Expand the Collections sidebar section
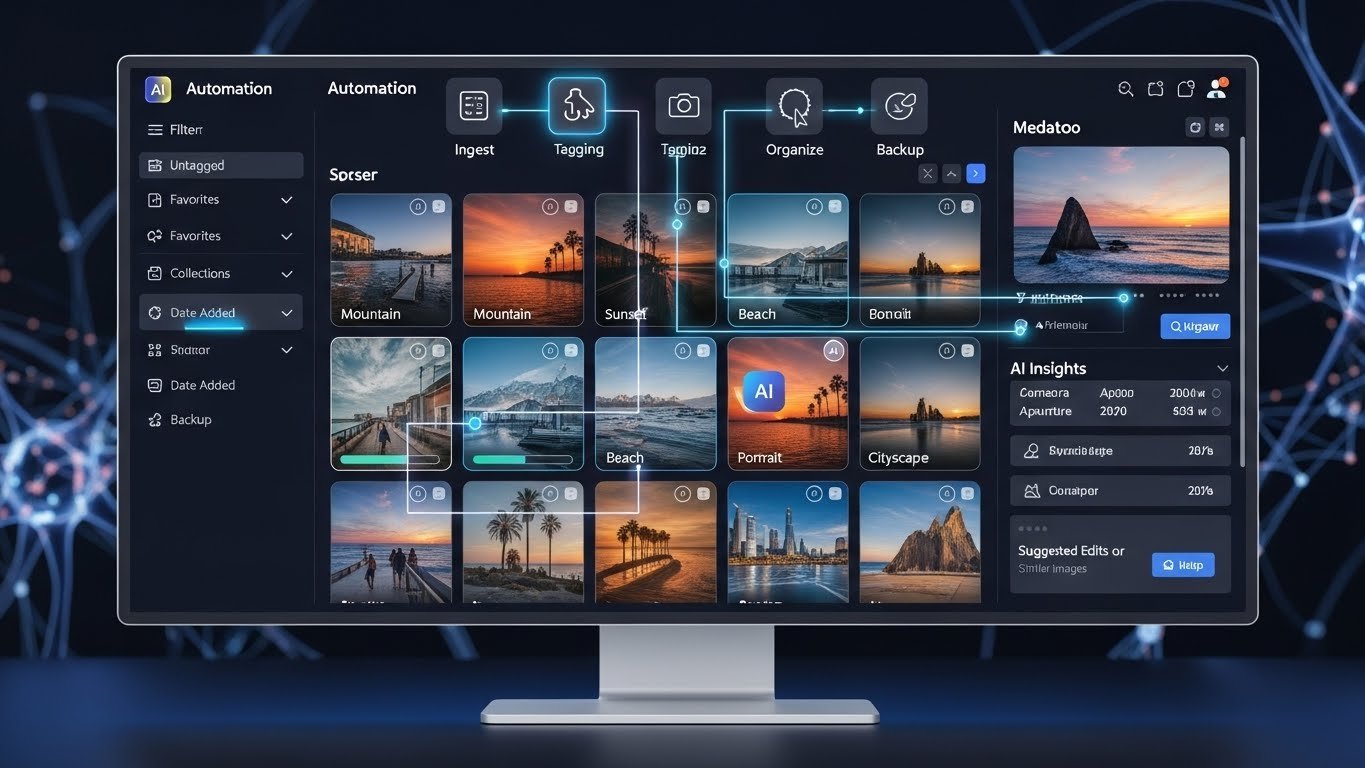This screenshot has height=768, width=1365. tap(286, 274)
